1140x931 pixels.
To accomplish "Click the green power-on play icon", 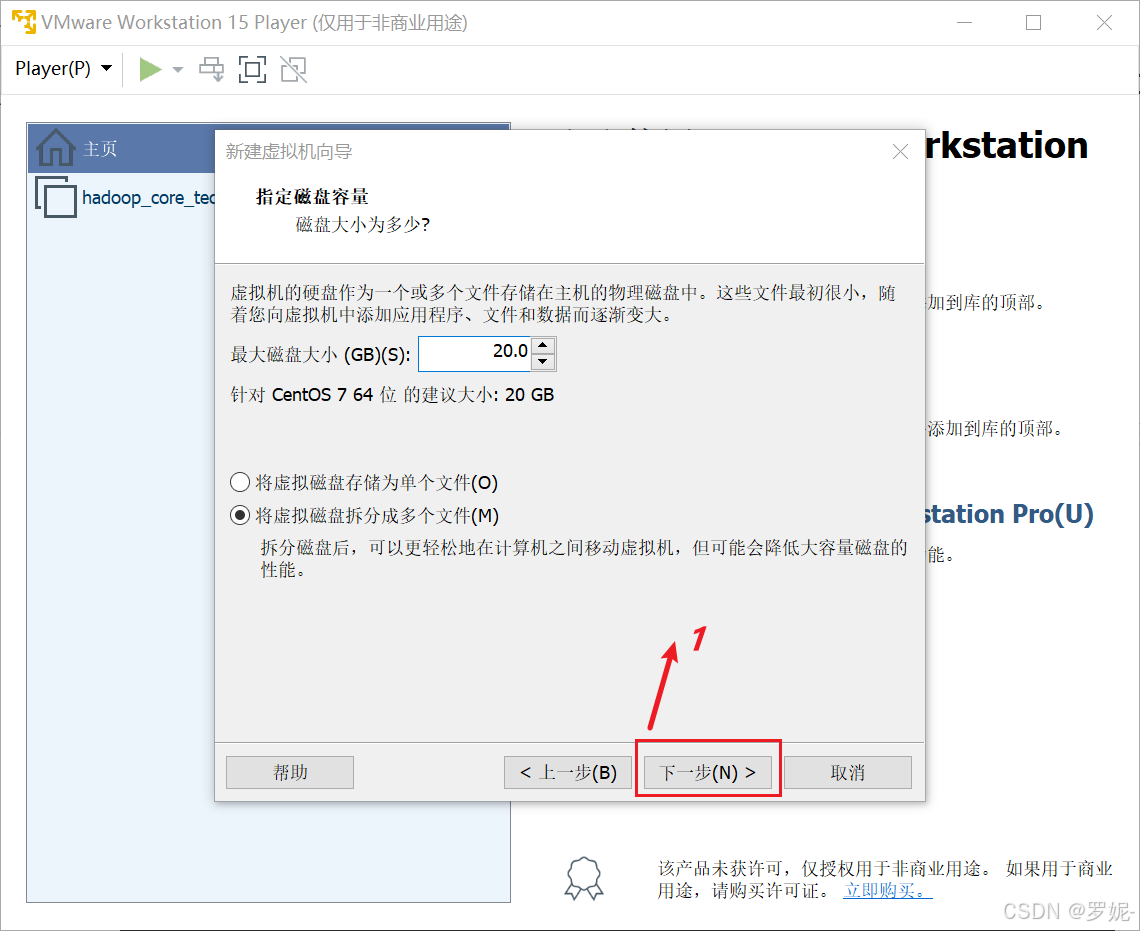I will [150, 70].
